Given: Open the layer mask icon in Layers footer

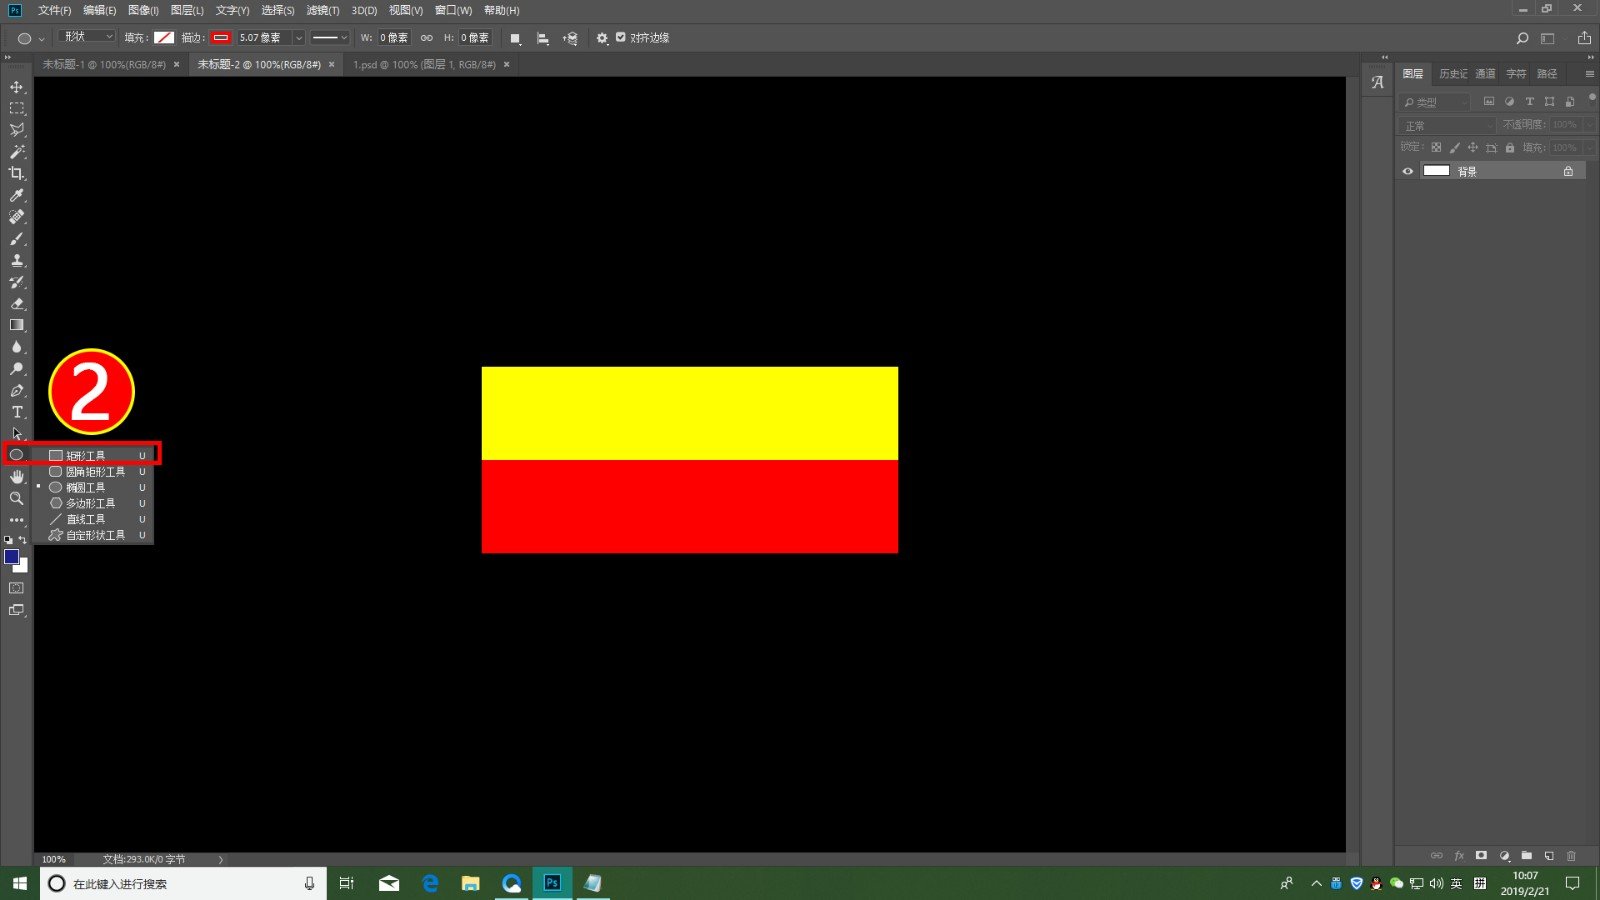Looking at the screenshot, I should (x=1481, y=856).
